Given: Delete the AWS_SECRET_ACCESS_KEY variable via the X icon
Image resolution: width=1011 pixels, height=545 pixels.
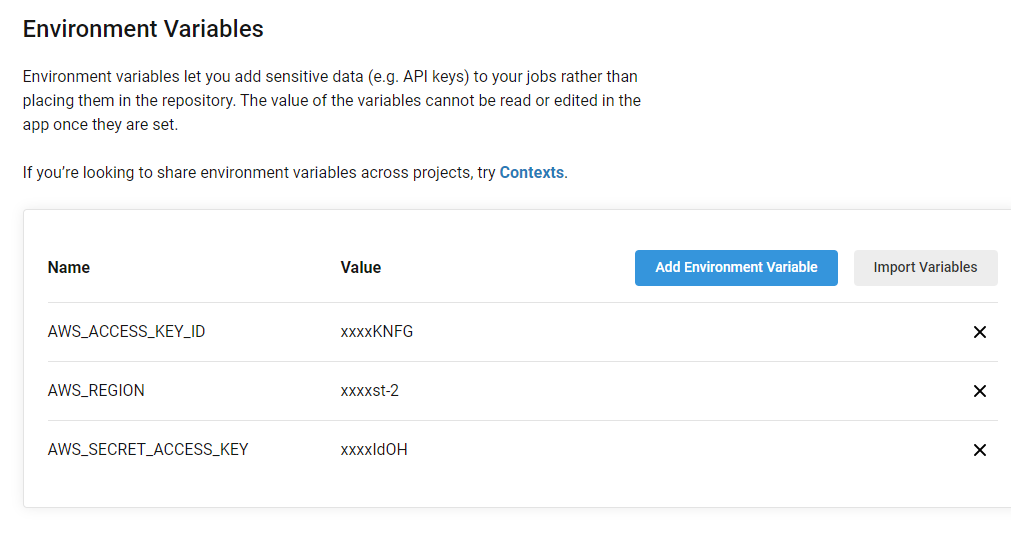Looking at the screenshot, I should [979, 450].
